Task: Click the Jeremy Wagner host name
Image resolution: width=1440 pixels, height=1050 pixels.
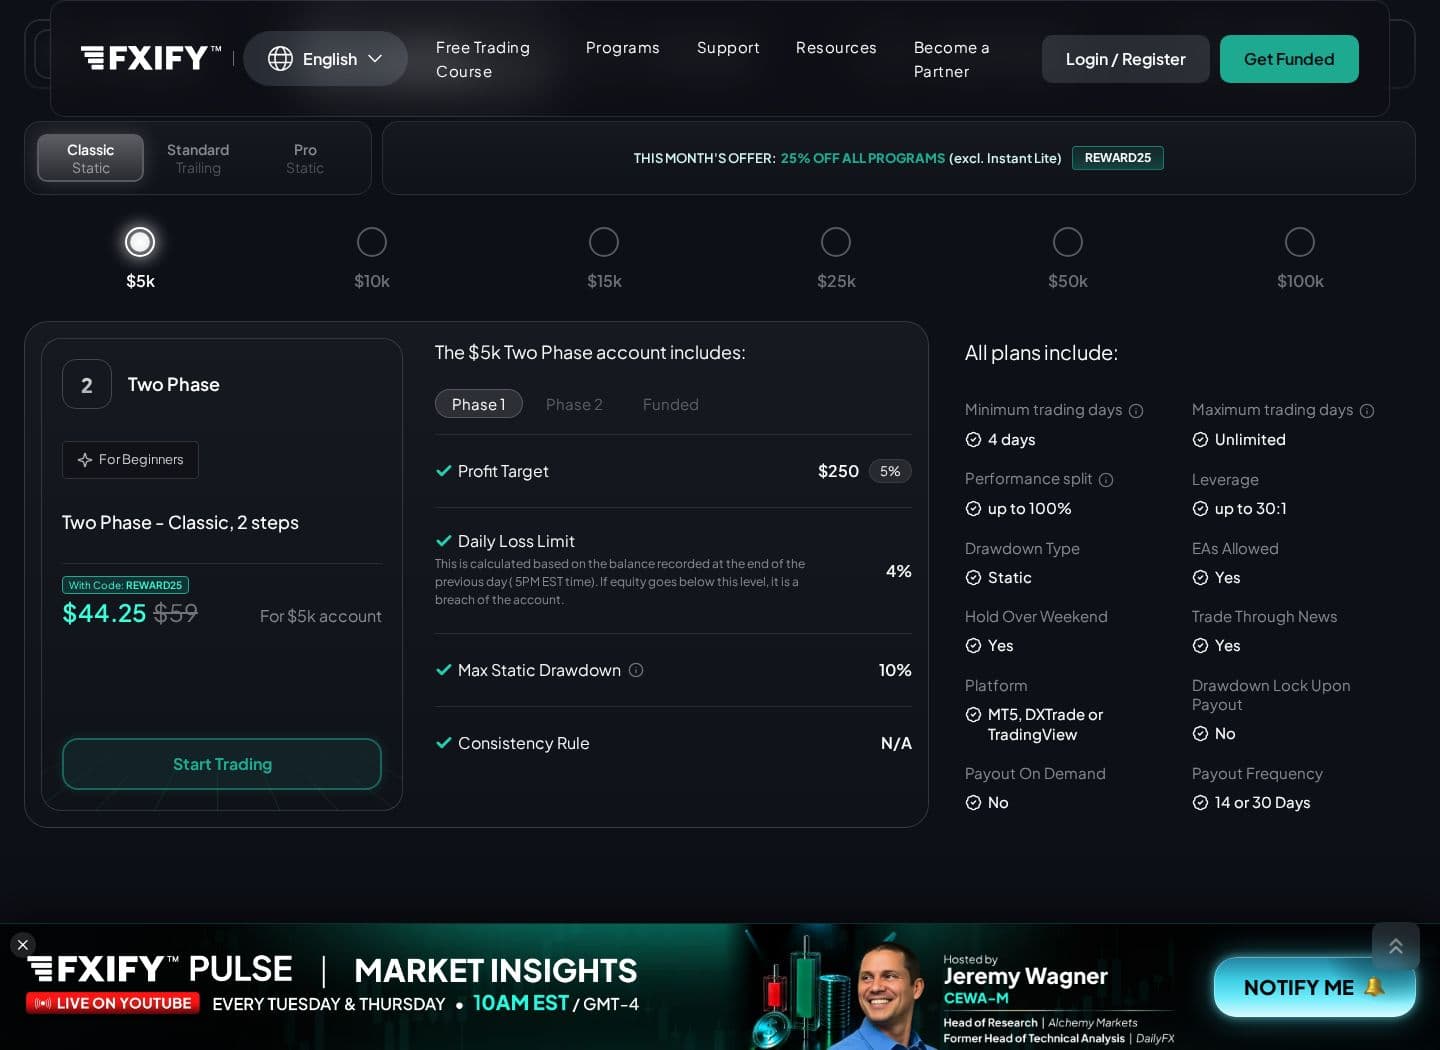Action: [x=1026, y=976]
